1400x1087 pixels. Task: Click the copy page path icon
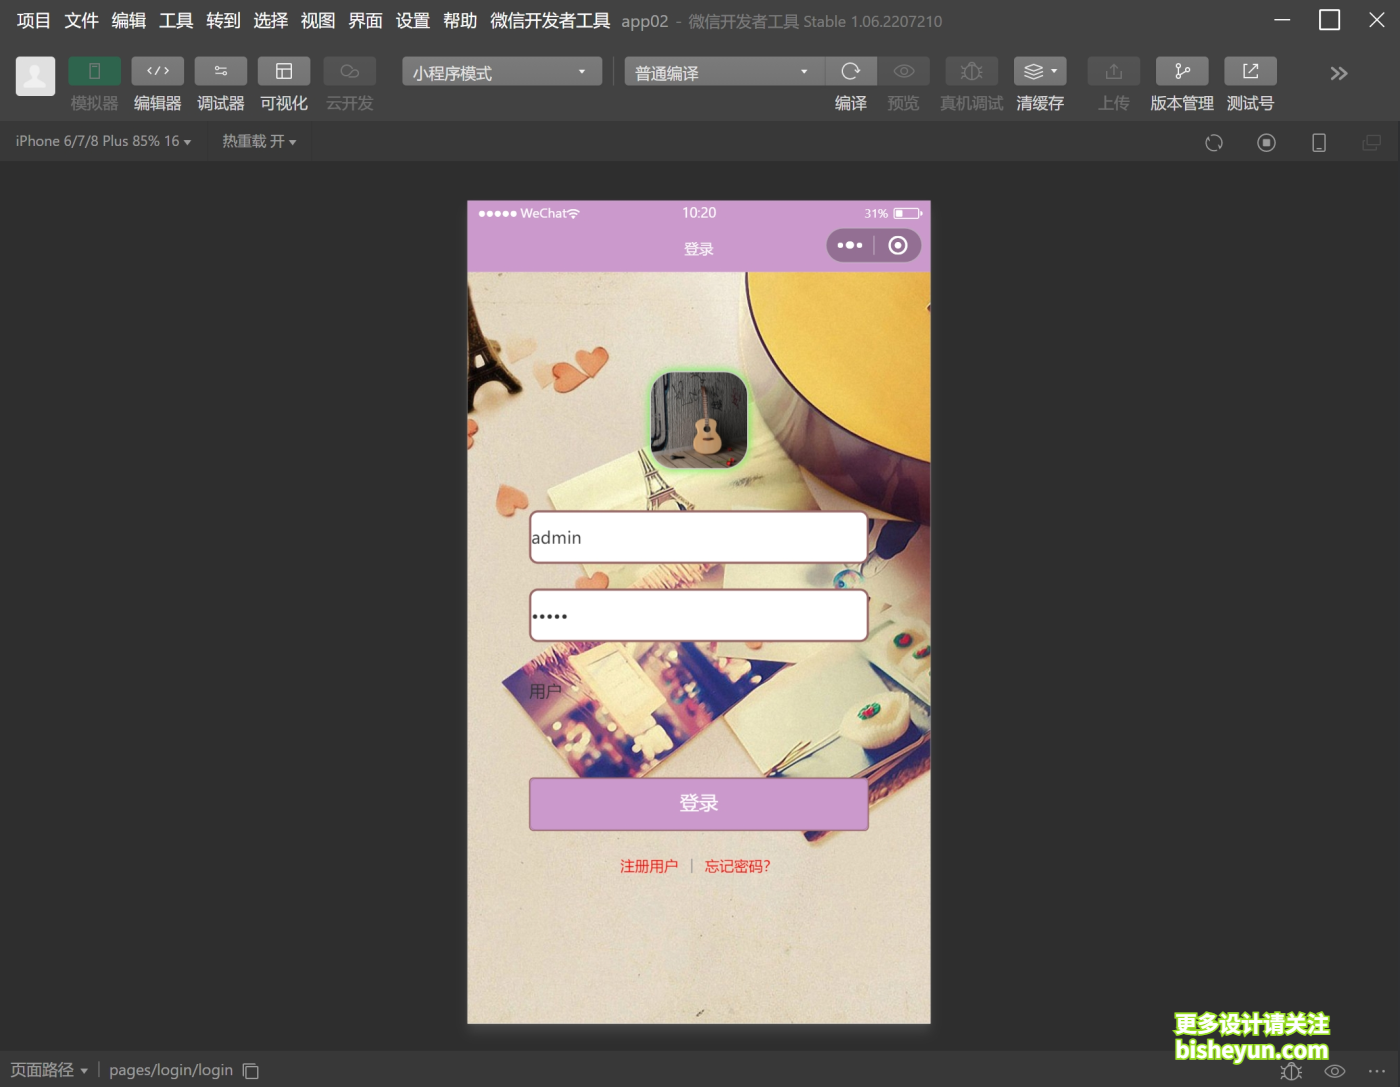(x=251, y=1071)
